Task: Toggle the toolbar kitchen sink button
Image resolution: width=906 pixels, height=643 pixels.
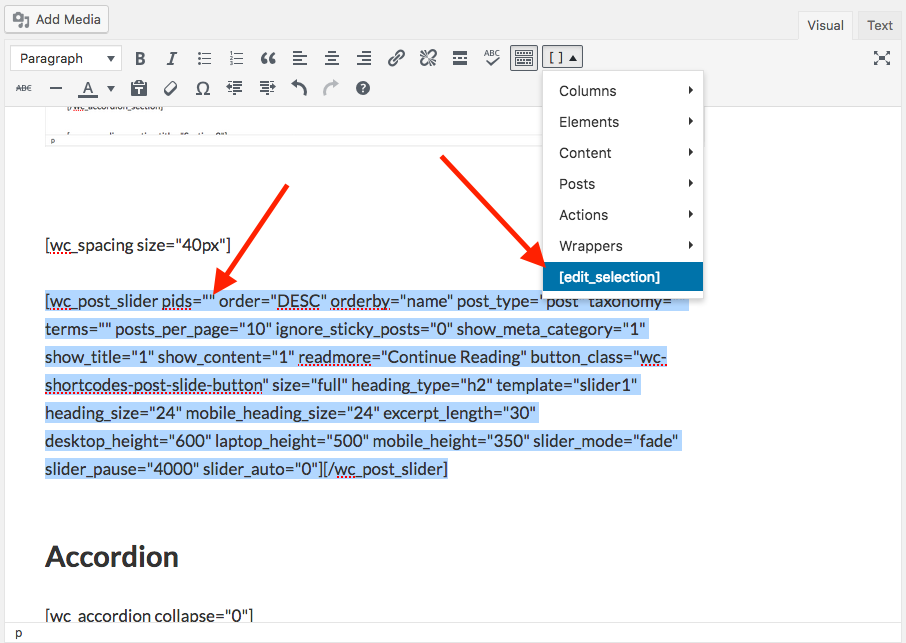Action: 524,58
